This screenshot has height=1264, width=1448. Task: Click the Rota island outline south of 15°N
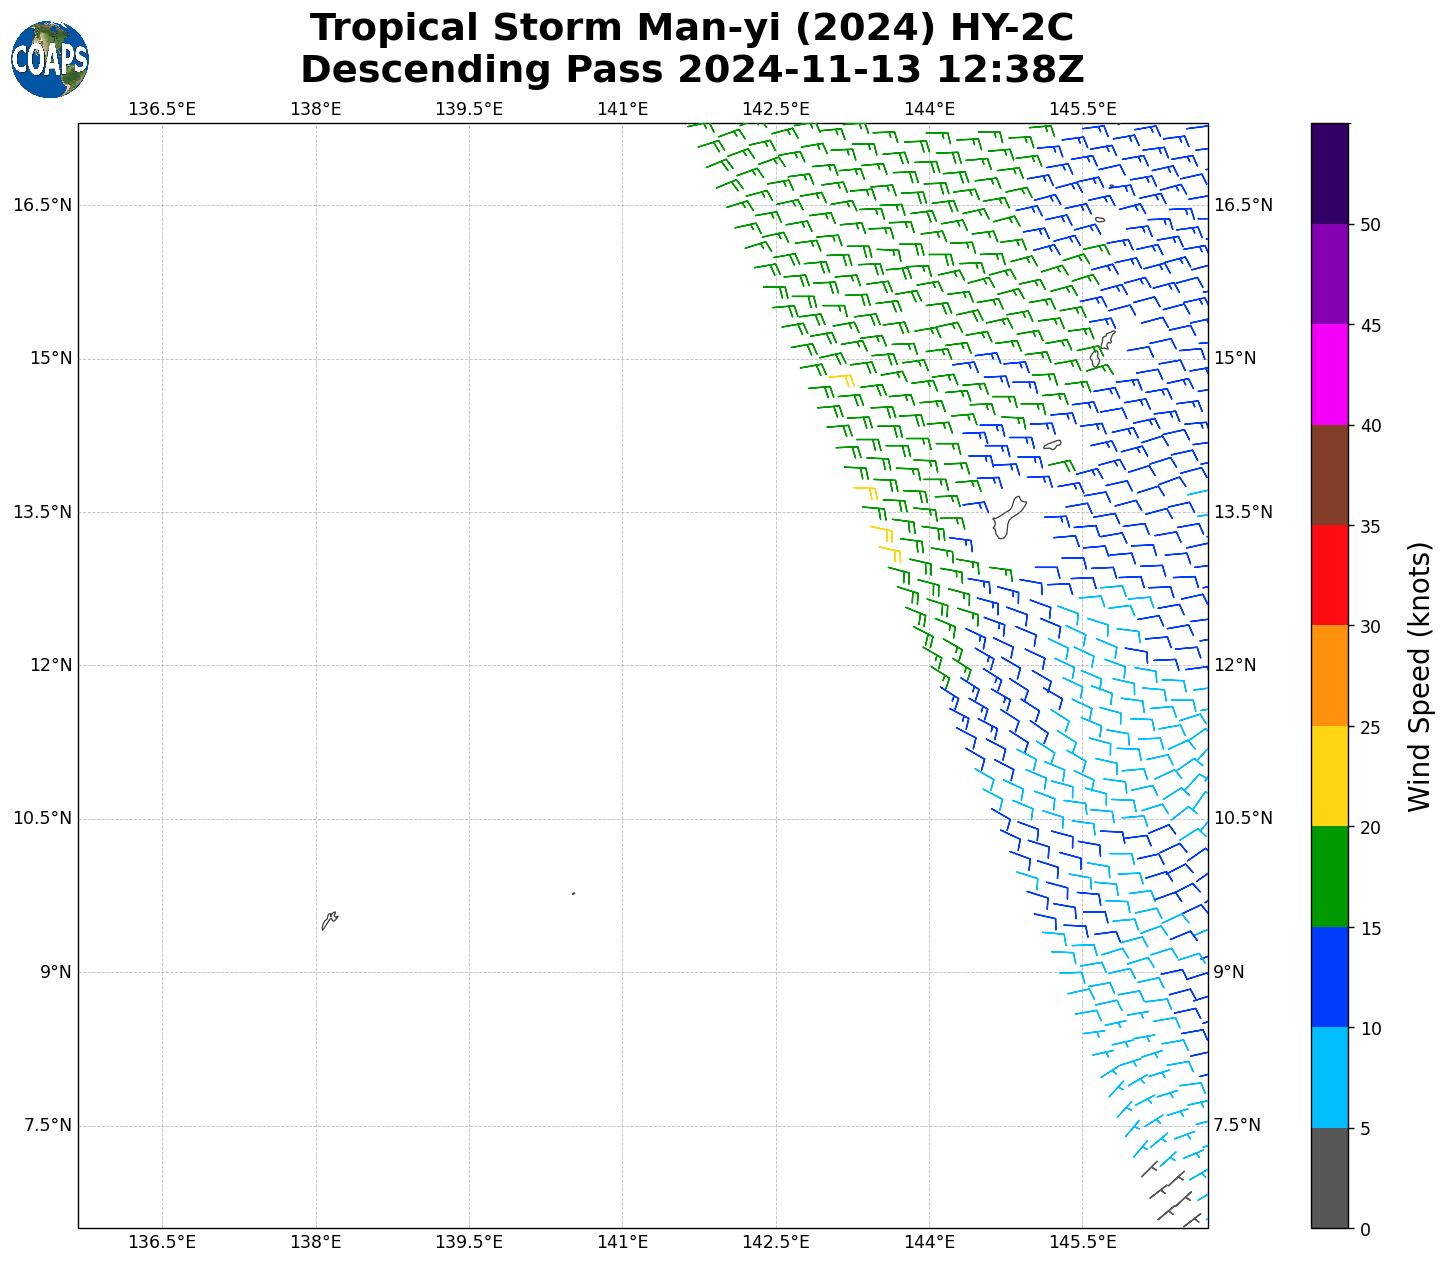pos(1052,444)
